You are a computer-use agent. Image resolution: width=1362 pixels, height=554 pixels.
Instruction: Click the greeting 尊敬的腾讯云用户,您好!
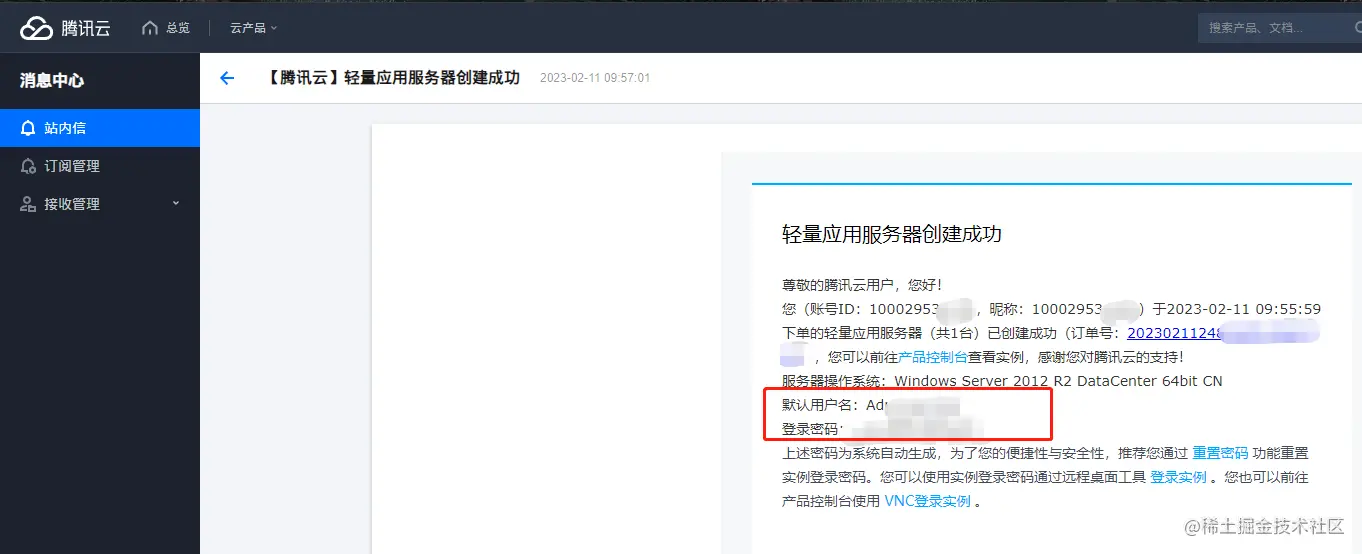[862, 285]
